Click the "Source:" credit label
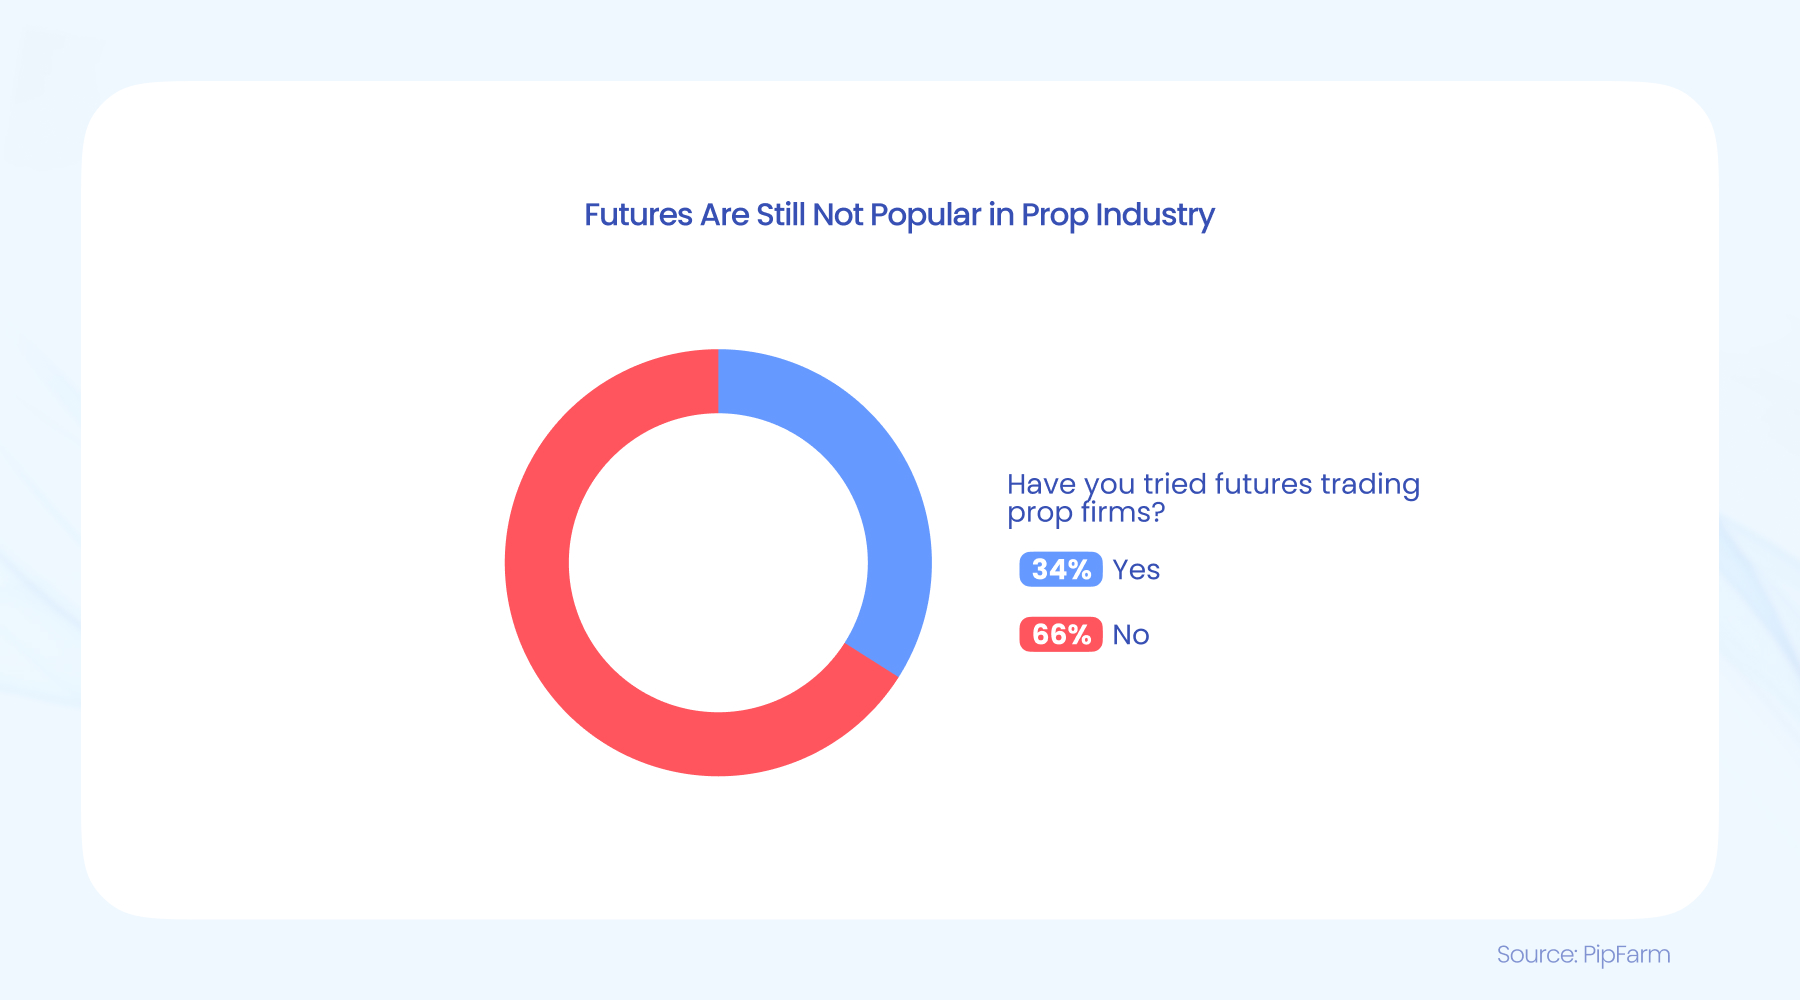The height and width of the screenshot is (1000, 1800). (1537, 954)
